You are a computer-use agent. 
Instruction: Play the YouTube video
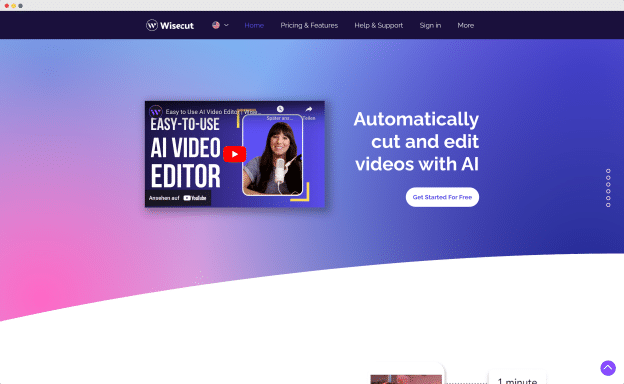[234, 154]
